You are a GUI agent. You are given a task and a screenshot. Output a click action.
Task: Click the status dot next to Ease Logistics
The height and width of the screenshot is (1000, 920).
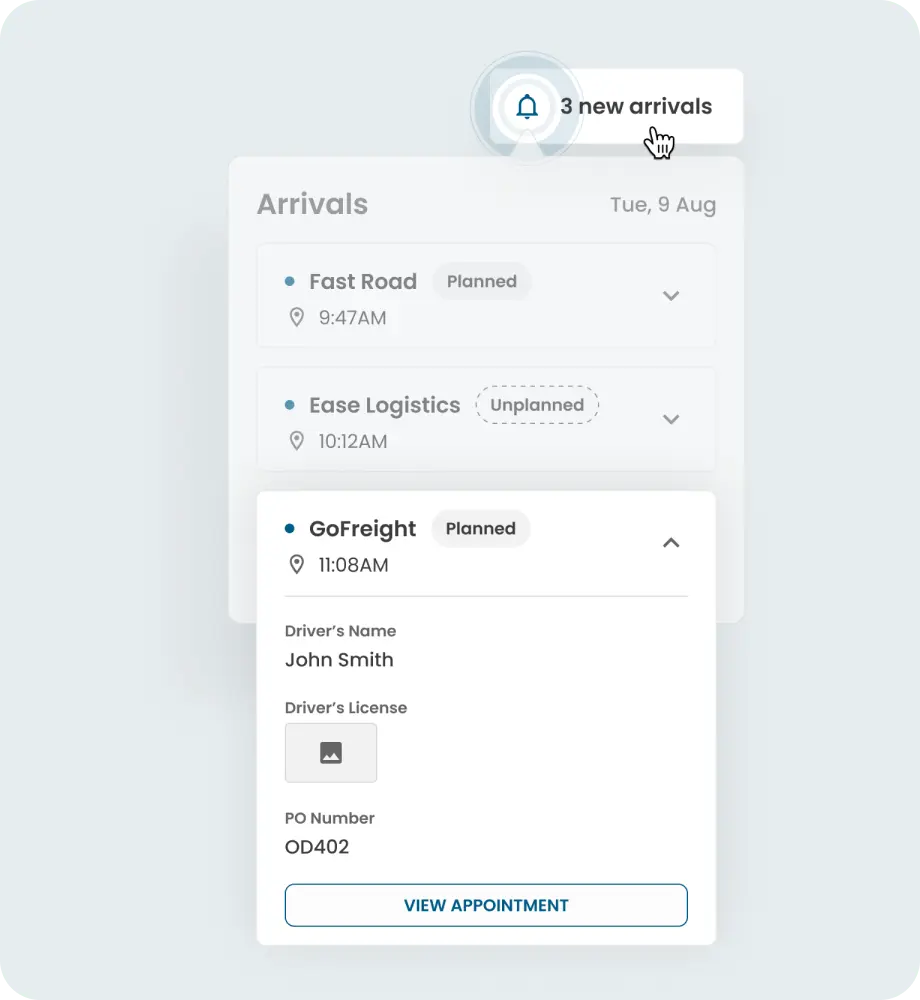point(292,405)
